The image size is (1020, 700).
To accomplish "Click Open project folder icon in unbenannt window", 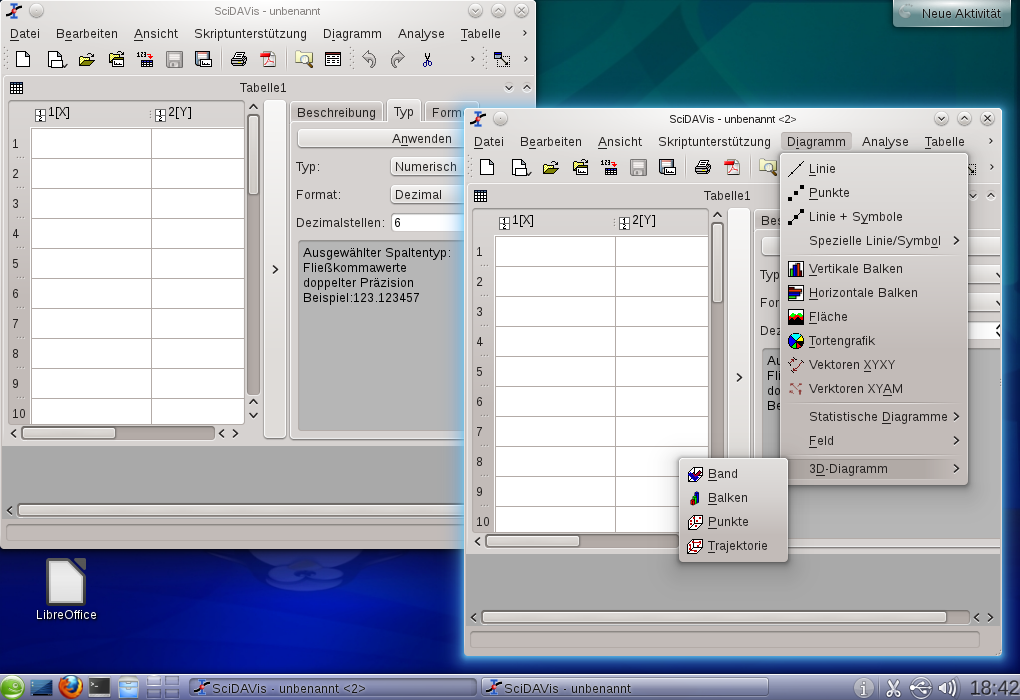I will coord(87,59).
